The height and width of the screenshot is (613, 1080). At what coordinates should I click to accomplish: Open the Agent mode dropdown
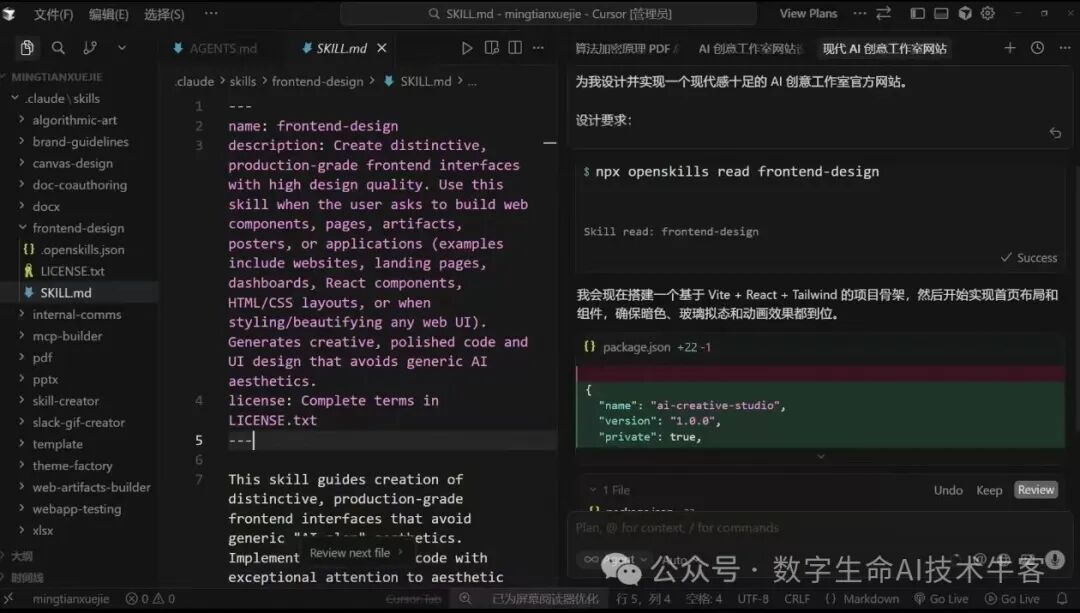click(x=624, y=560)
